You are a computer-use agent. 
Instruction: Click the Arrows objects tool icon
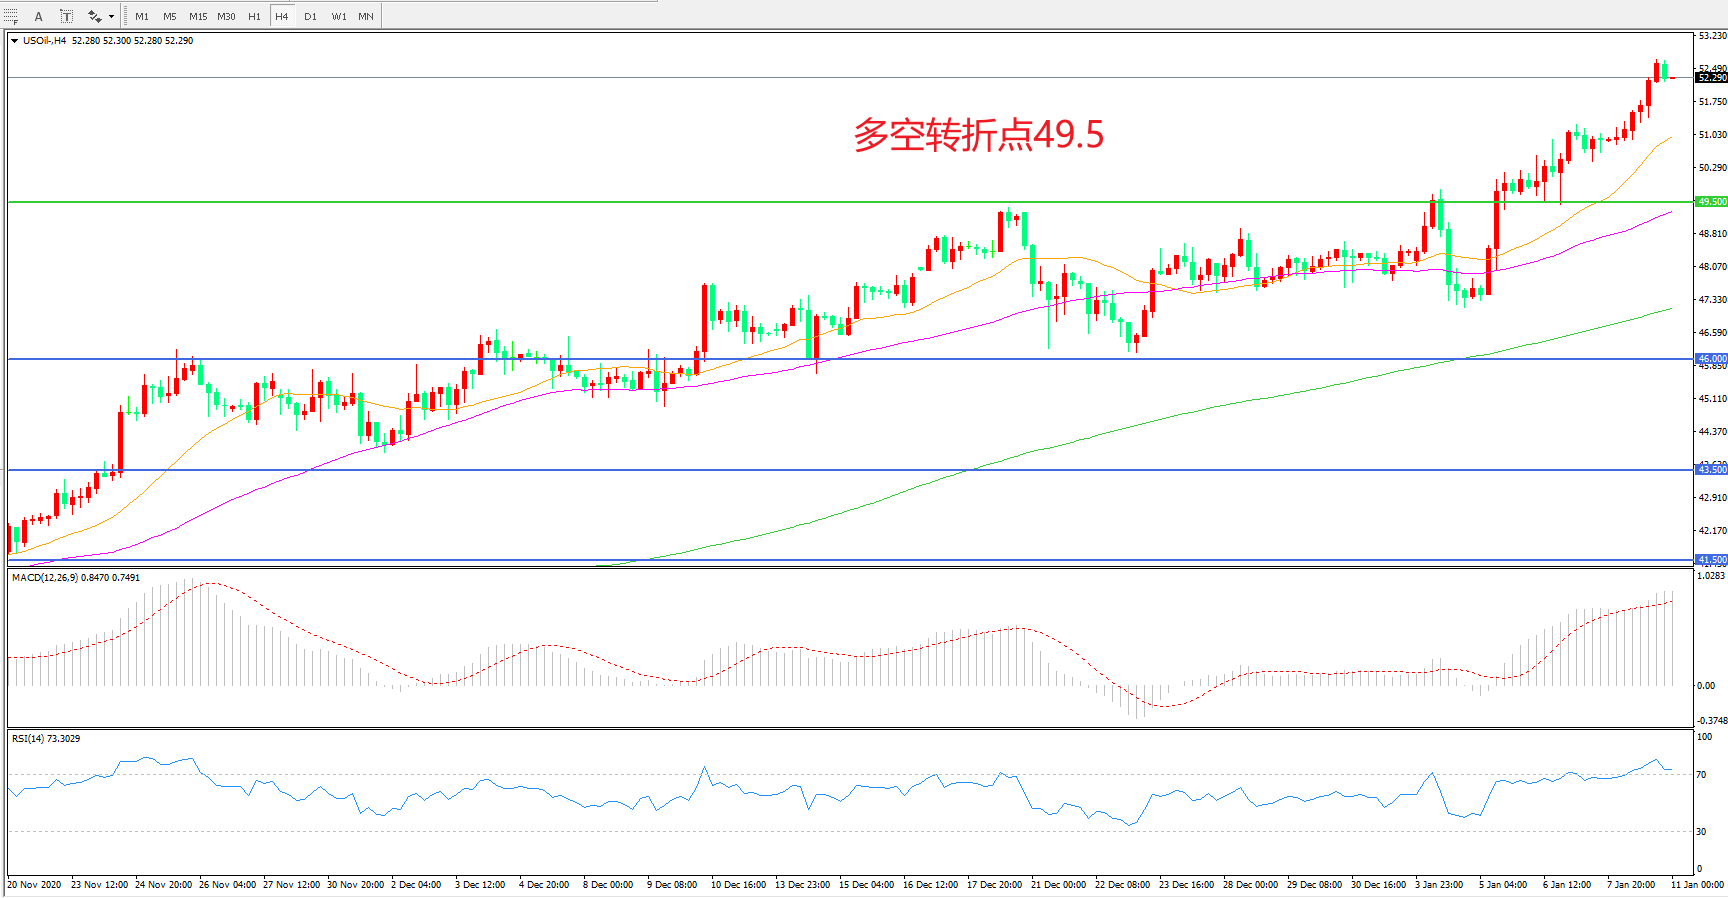[x=94, y=16]
